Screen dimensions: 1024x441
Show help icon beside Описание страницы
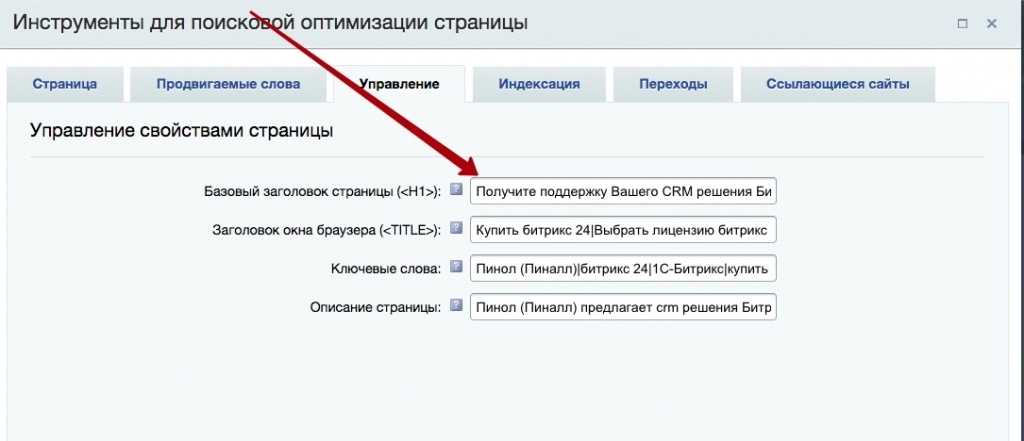(x=456, y=305)
